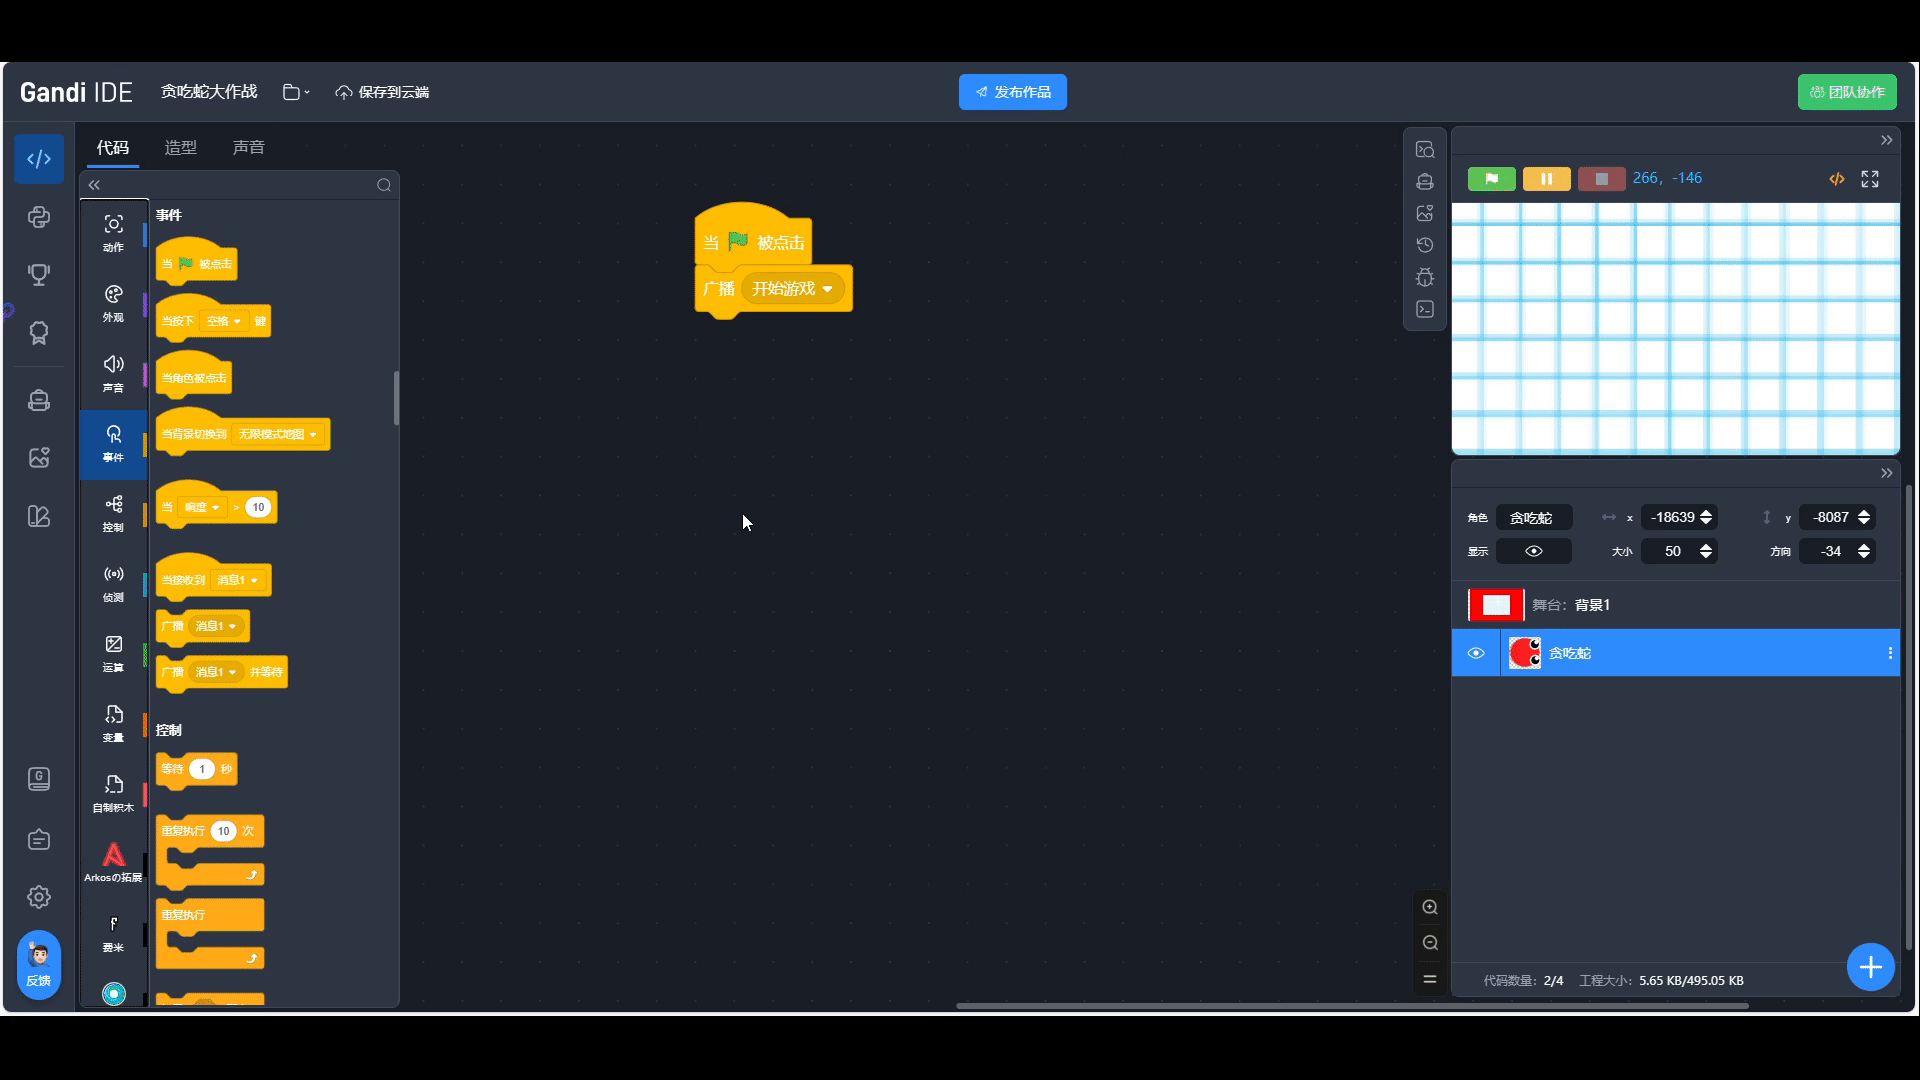1920x1080 pixels.
Task: Toggle stage code view icon
Action: pyautogui.click(x=1837, y=179)
